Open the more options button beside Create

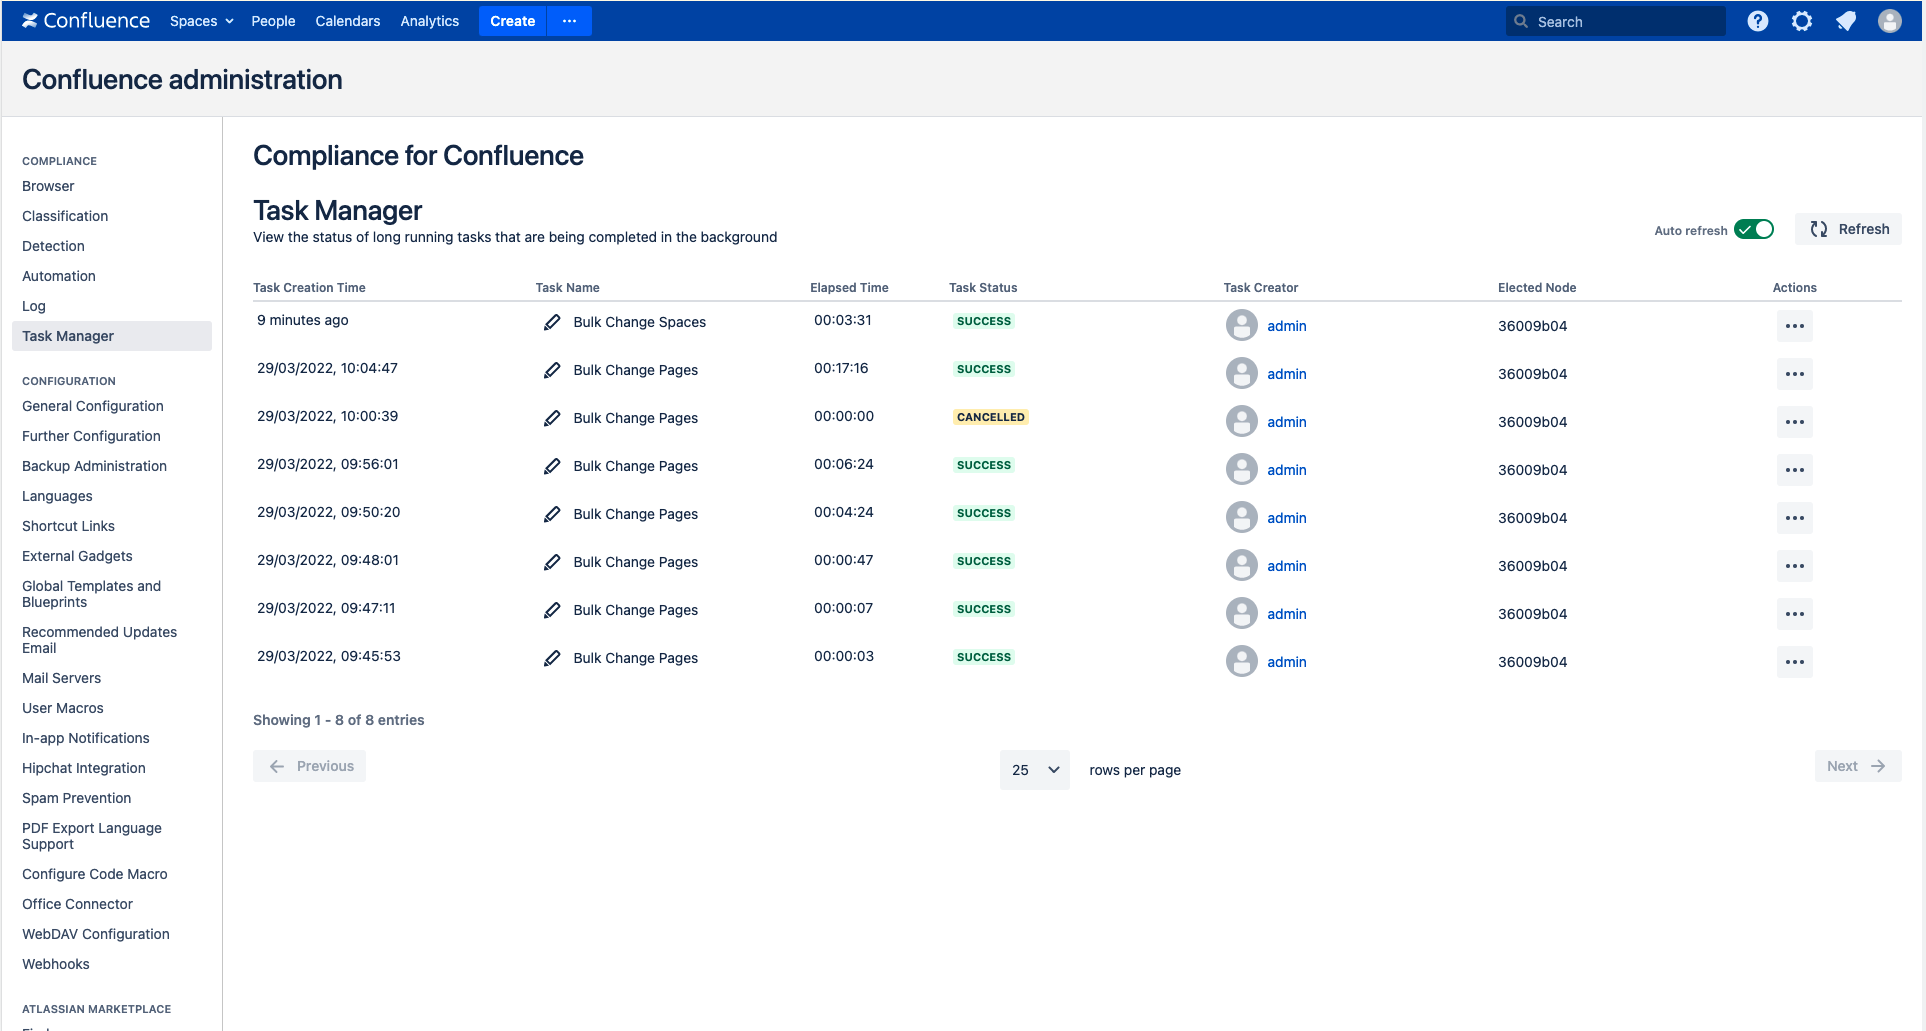pos(569,21)
